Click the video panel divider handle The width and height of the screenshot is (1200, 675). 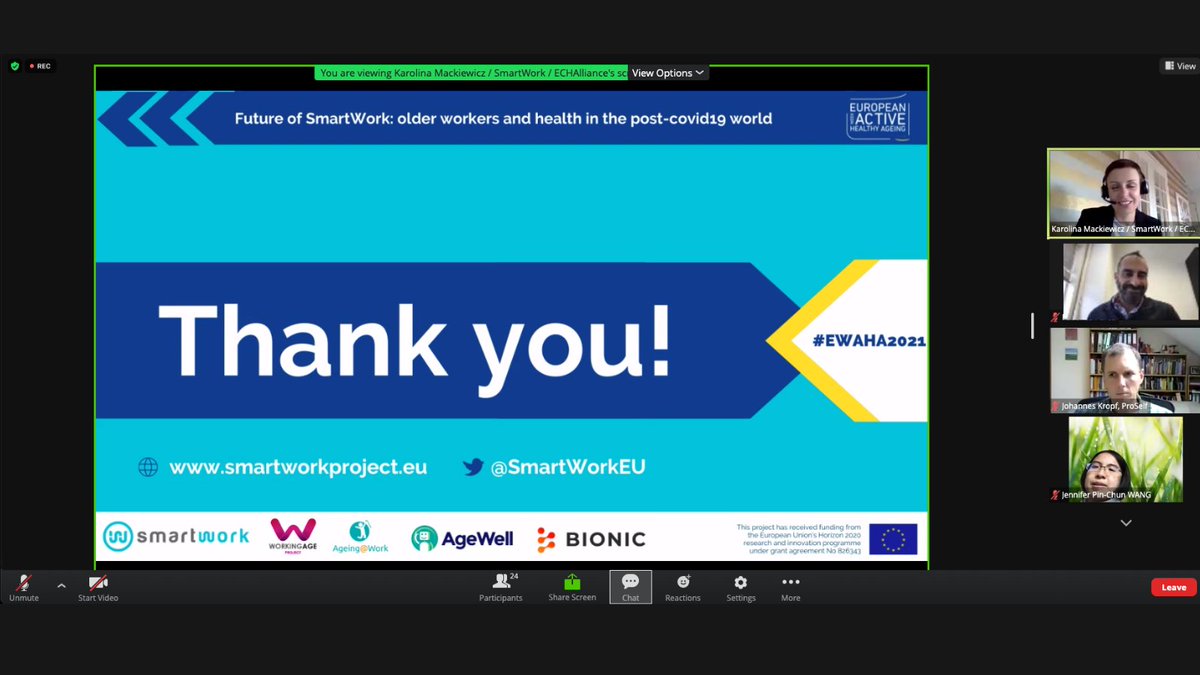1033,326
